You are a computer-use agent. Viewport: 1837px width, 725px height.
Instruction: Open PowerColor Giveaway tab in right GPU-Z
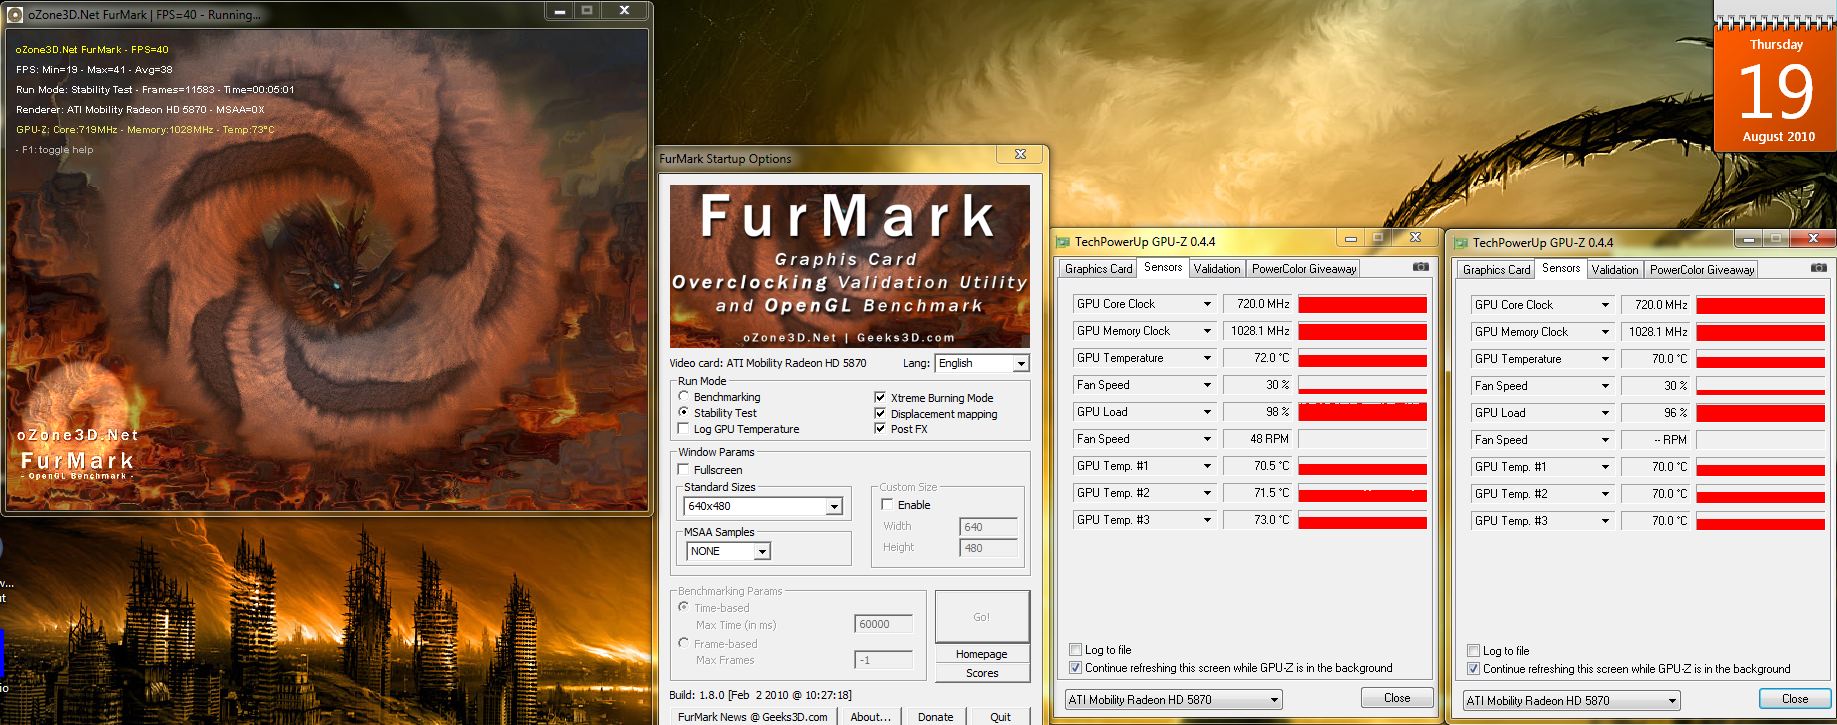coord(1702,269)
